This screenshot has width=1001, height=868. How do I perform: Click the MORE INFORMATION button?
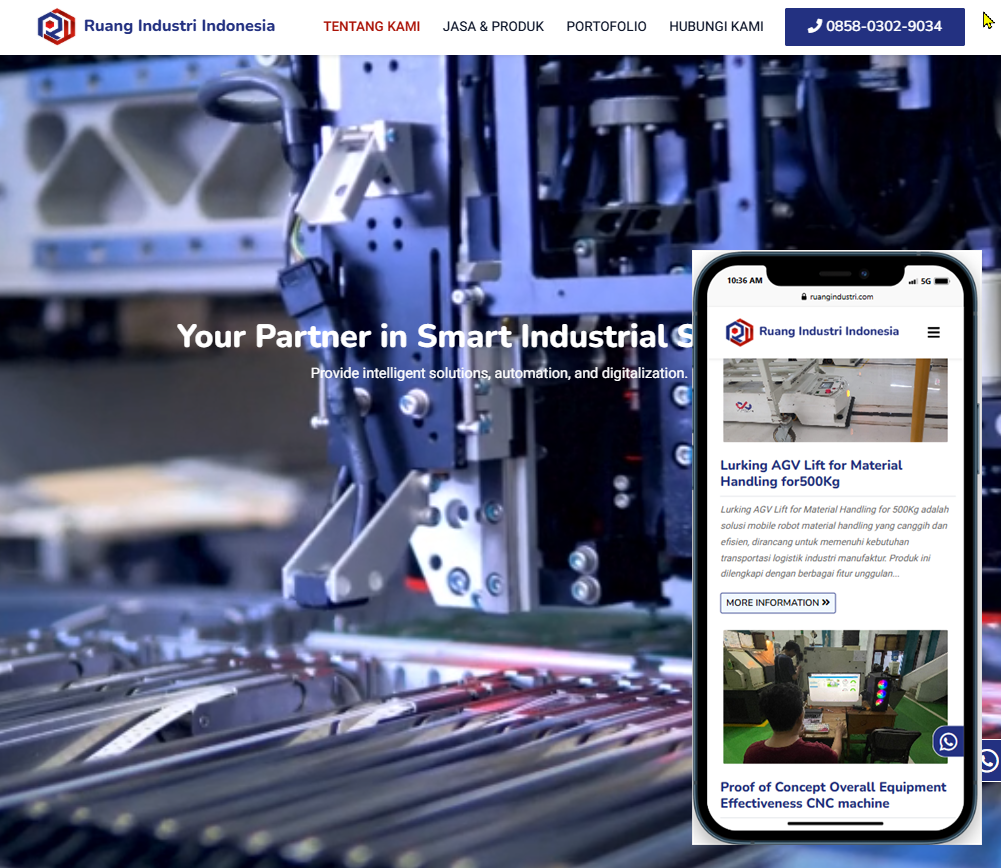point(778,603)
